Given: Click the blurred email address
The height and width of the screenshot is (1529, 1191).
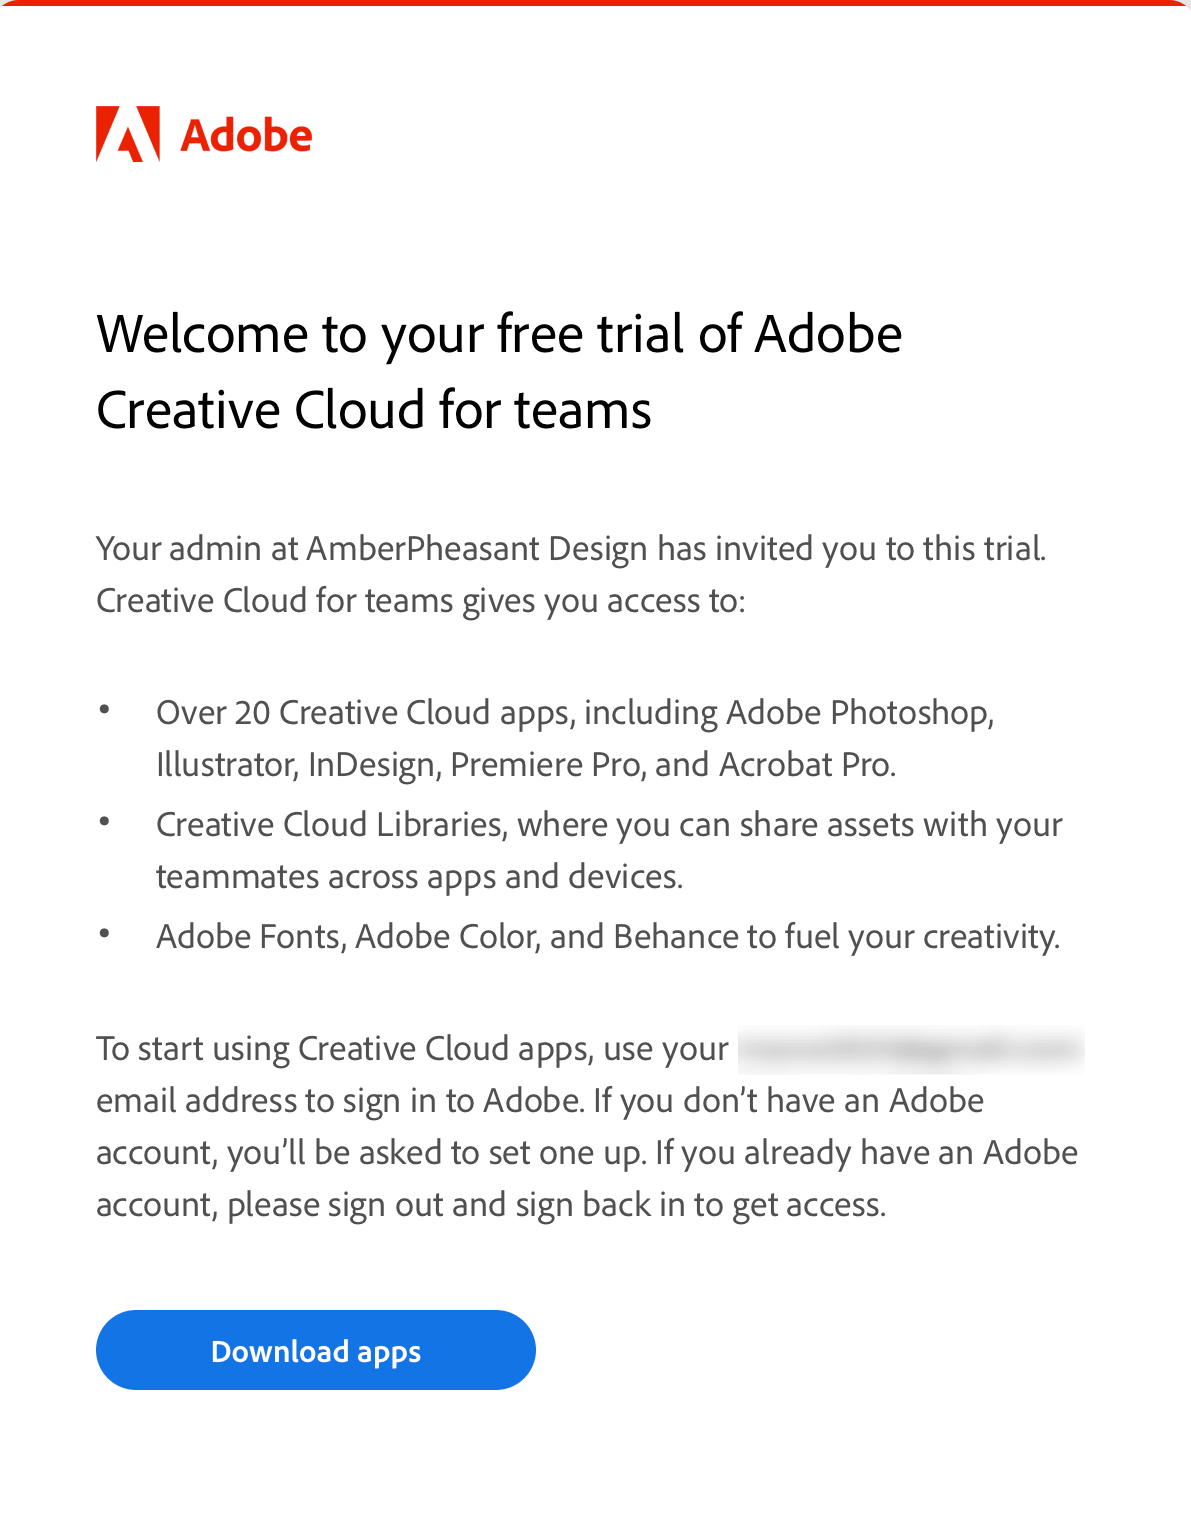Looking at the screenshot, I should point(911,1049).
